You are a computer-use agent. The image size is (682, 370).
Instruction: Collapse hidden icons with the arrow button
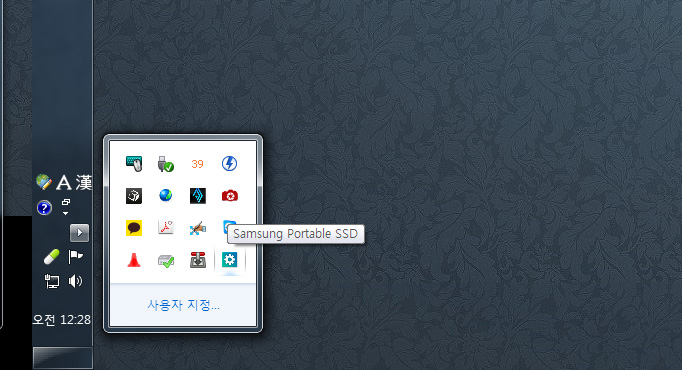tap(80, 233)
